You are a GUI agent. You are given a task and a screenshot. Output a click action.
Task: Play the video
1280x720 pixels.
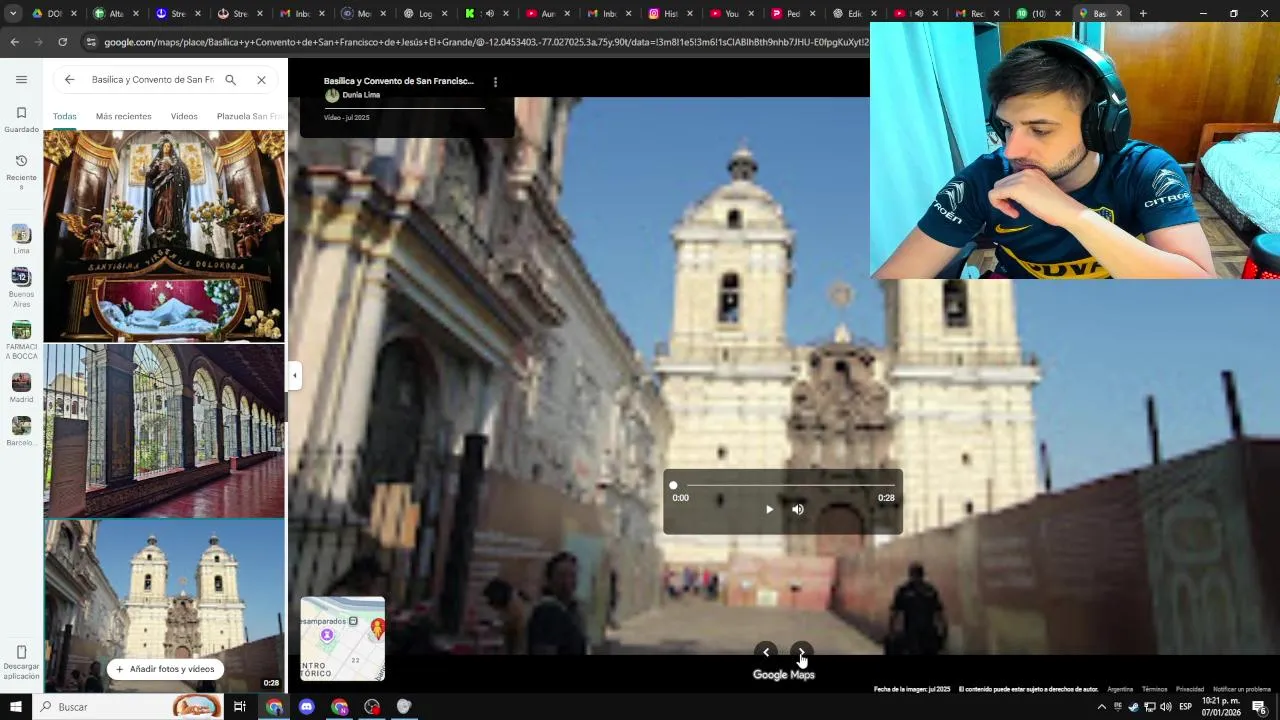(769, 509)
